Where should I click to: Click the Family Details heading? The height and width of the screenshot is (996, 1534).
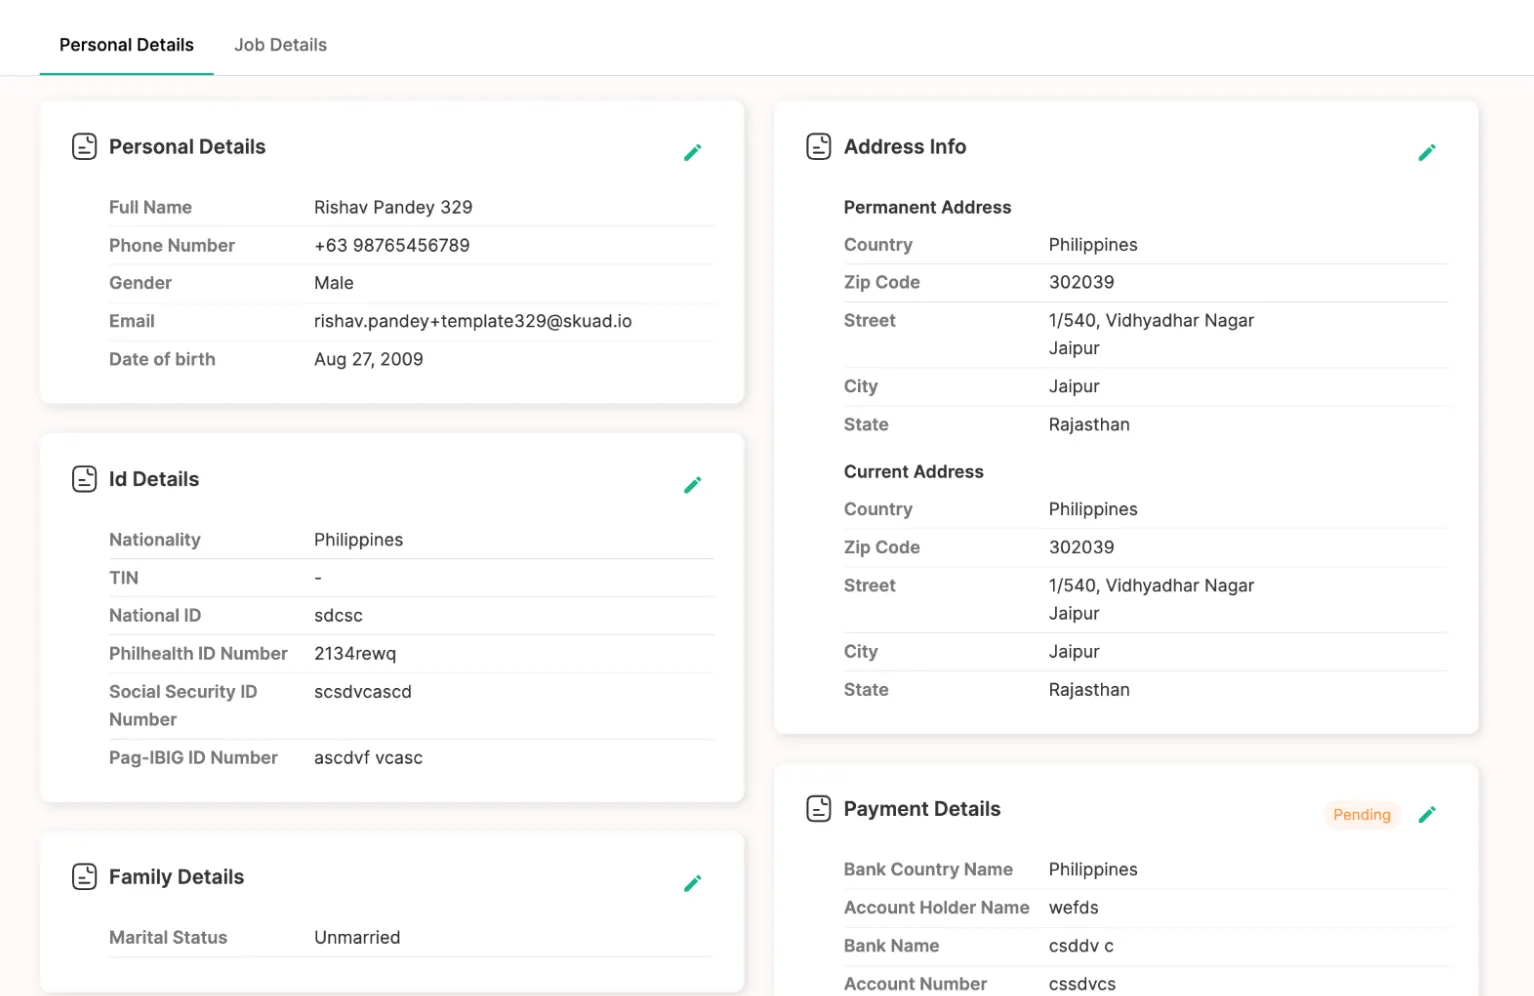[x=176, y=877]
